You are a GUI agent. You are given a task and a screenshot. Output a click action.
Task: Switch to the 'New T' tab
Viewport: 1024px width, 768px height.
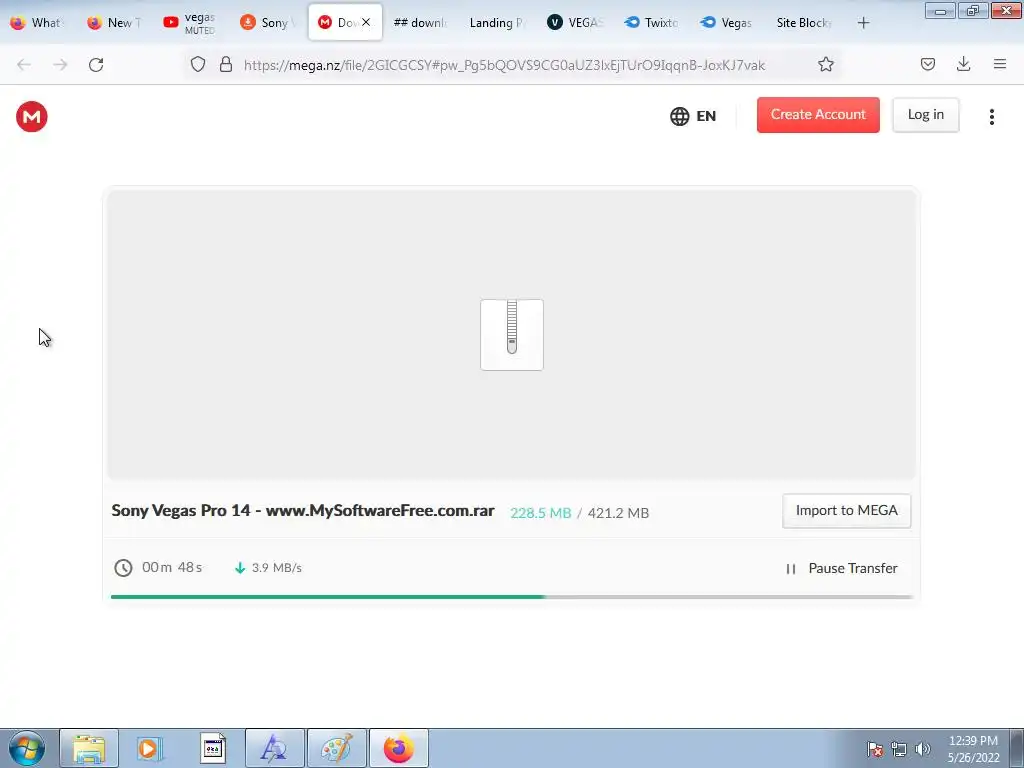pyautogui.click(x=114, y=22)
